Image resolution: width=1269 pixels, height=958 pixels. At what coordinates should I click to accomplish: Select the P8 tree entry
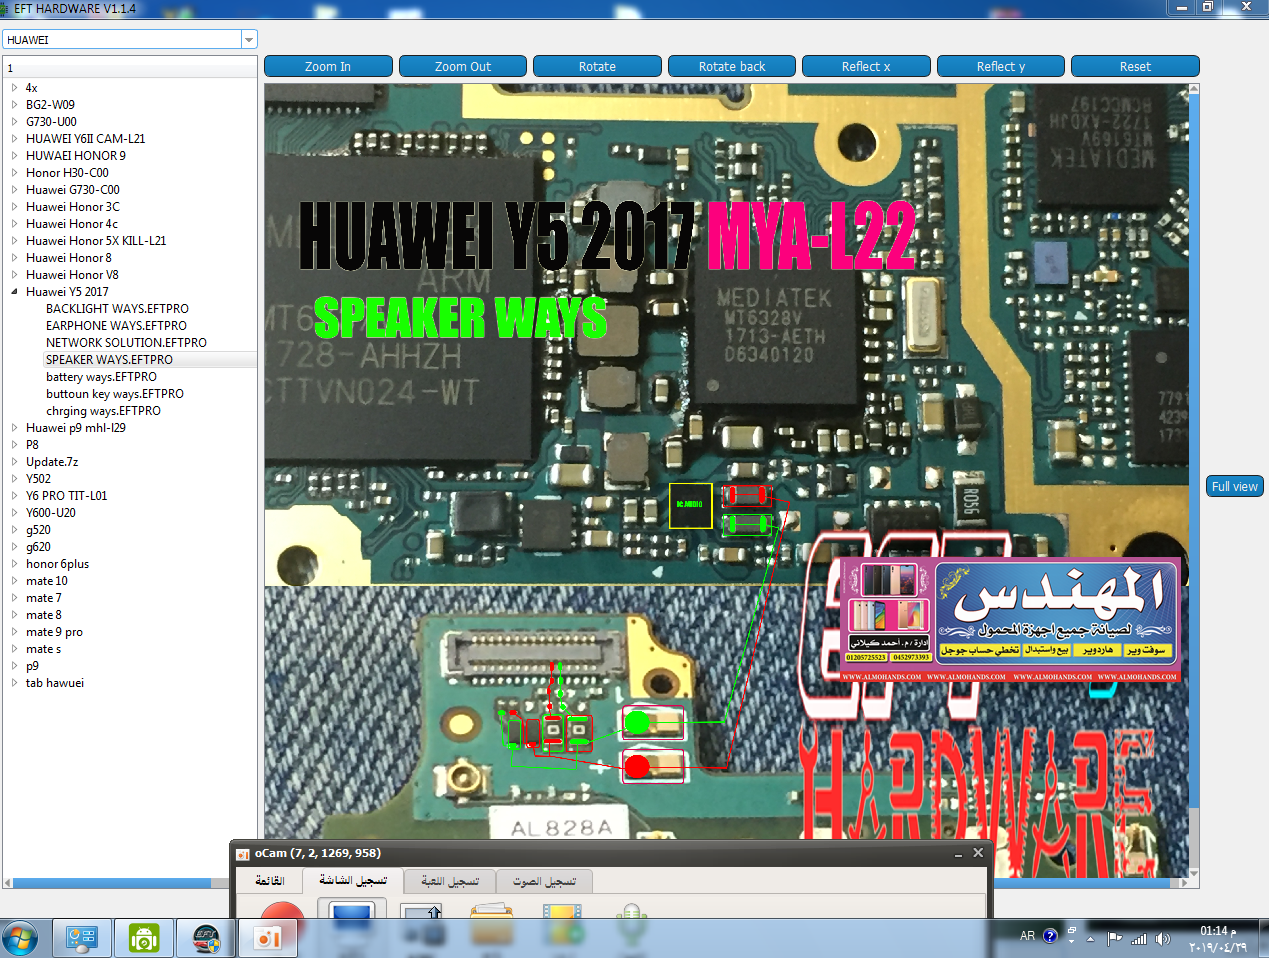32,445
